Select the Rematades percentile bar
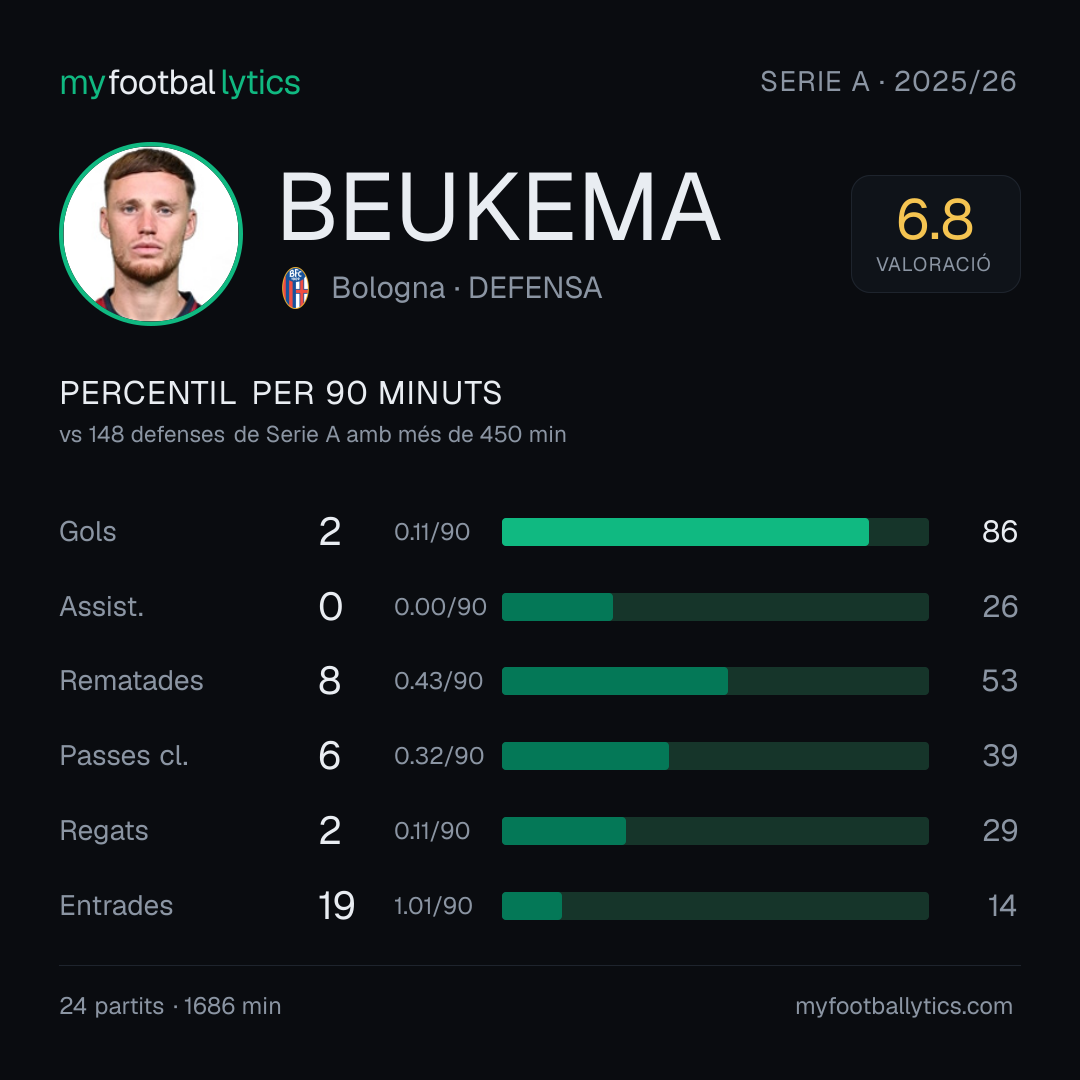The width and height of the screenshot is (1080, 1080). click(x=715, y=681)
